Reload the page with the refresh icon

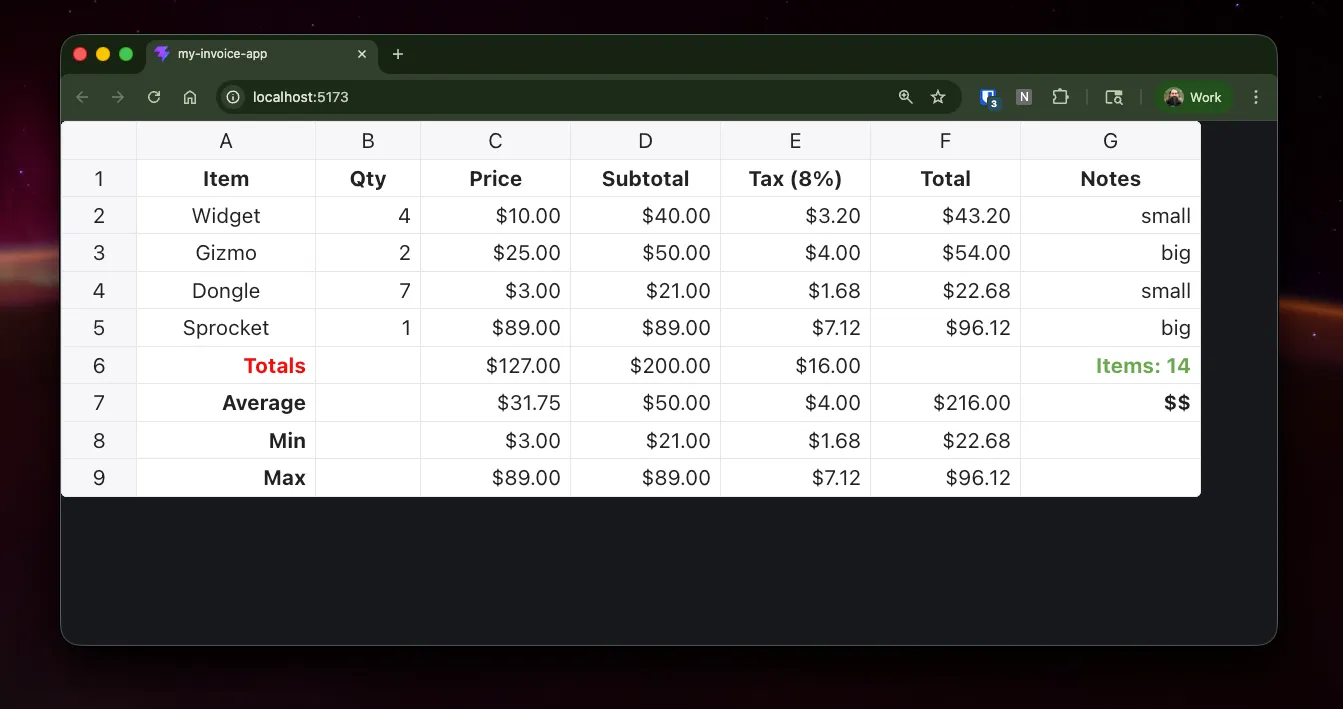tap(154, 97)
